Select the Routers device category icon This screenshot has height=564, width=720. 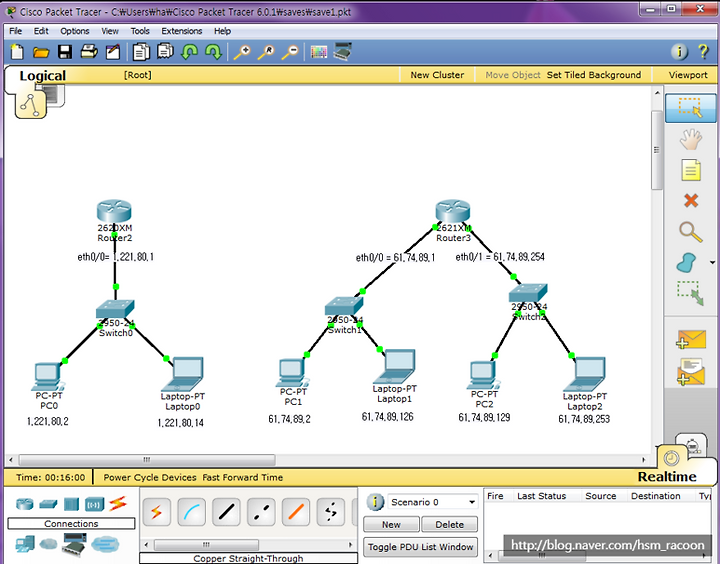[x=25, y=504]
